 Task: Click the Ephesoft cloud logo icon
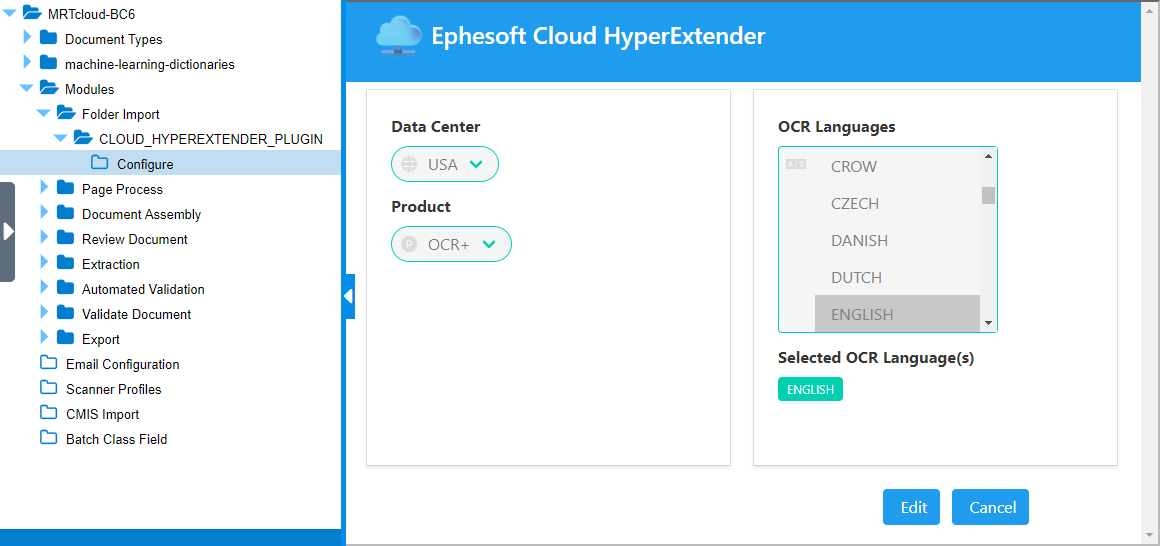click(399, 37)
